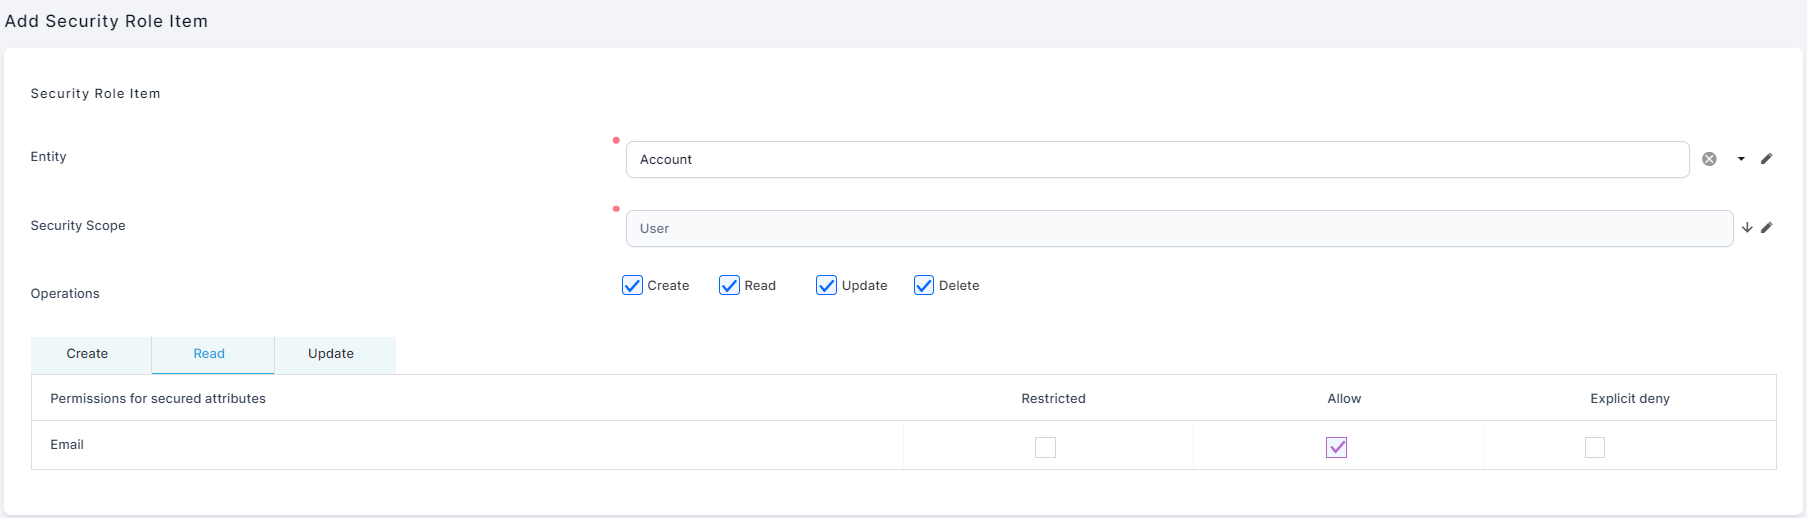Click Security Scope pencil edit icon
1807x518 pixels.
[1767, 228]
